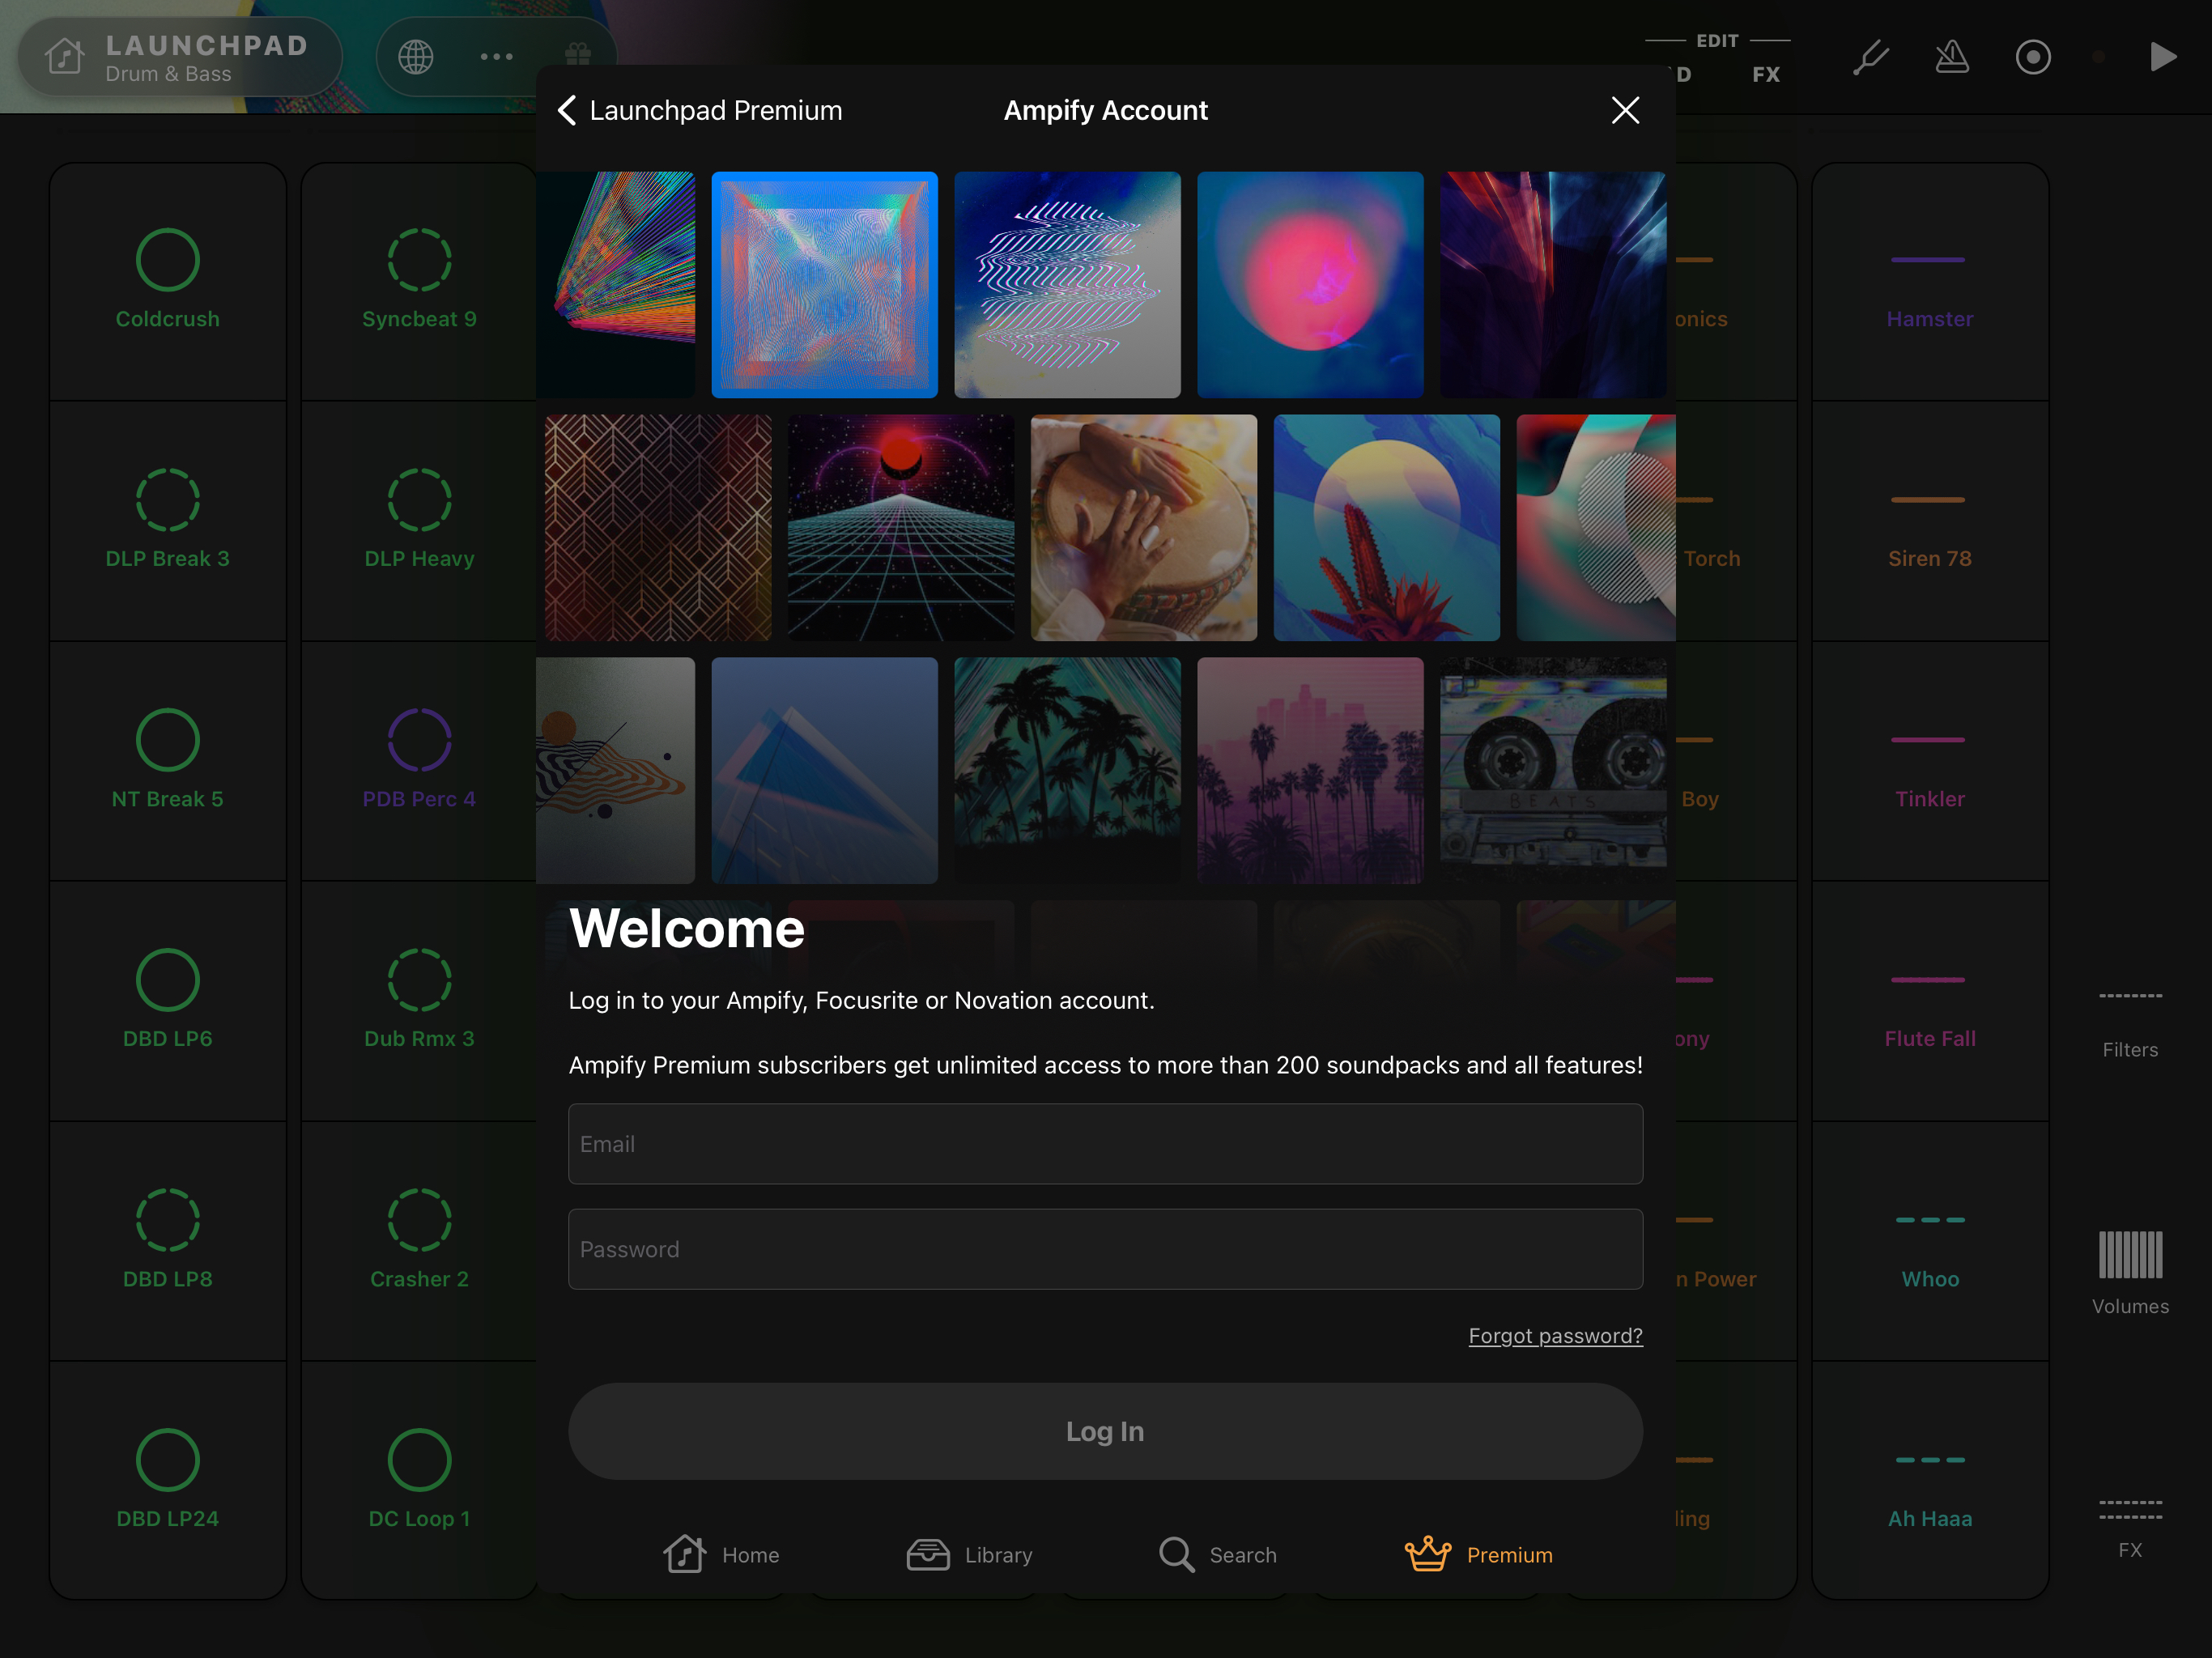Image resolution: width=2212 pixels, height=1658 pixels.
Task: Select the blue pyramid soundpack thumbnail
Action: 824,770
